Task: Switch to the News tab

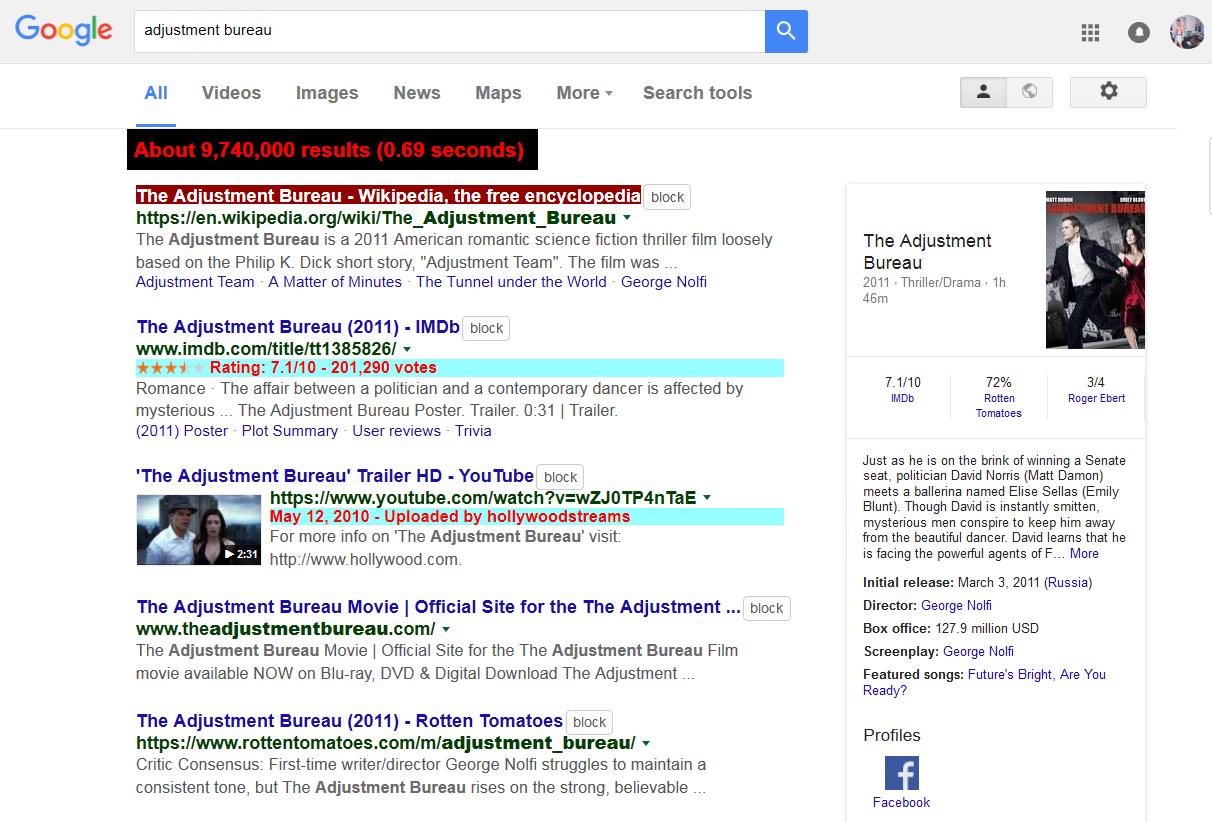Action: click(417, 93)
